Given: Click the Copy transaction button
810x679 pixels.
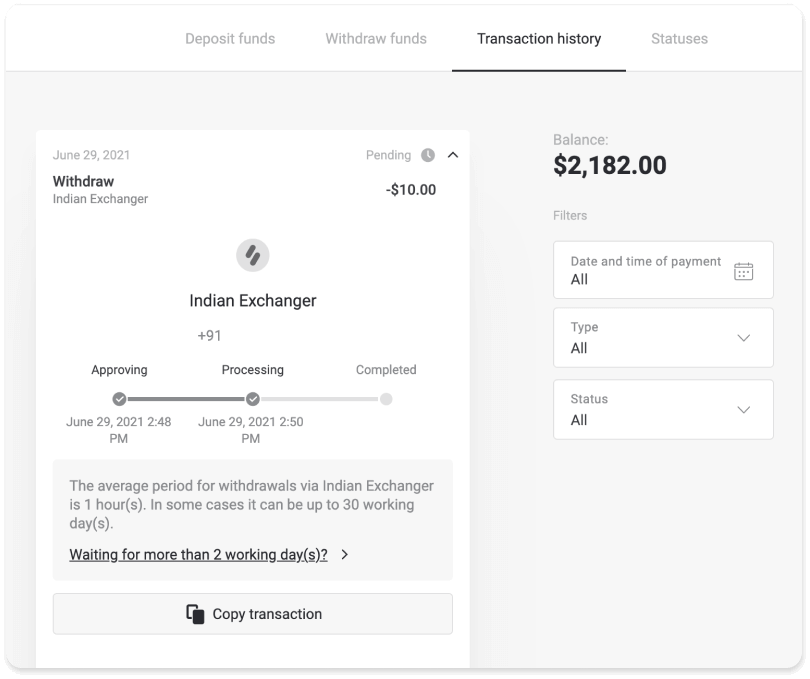Looking at the screenshot, I should [x=252, y=614].
